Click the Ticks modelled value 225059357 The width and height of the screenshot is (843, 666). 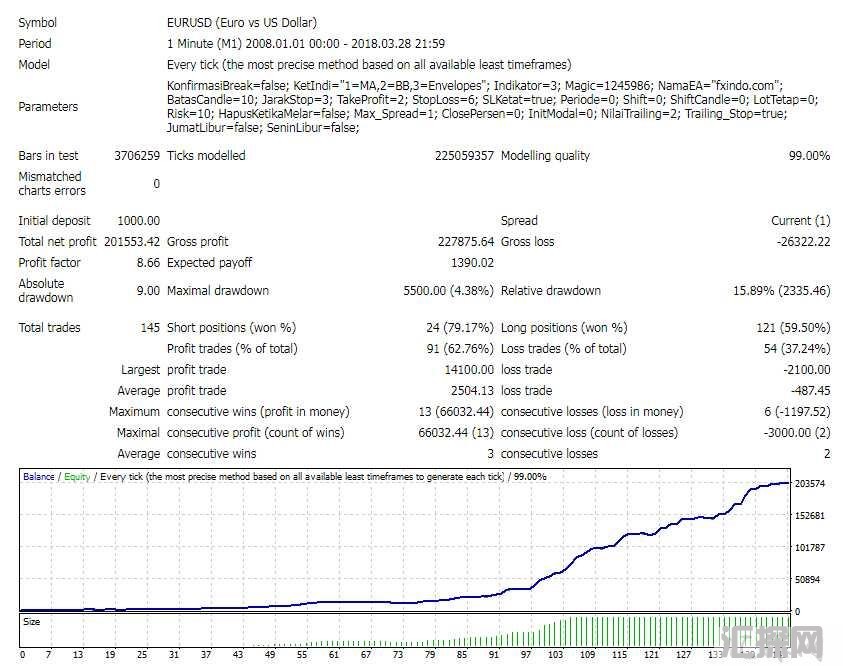pos(464,156)
